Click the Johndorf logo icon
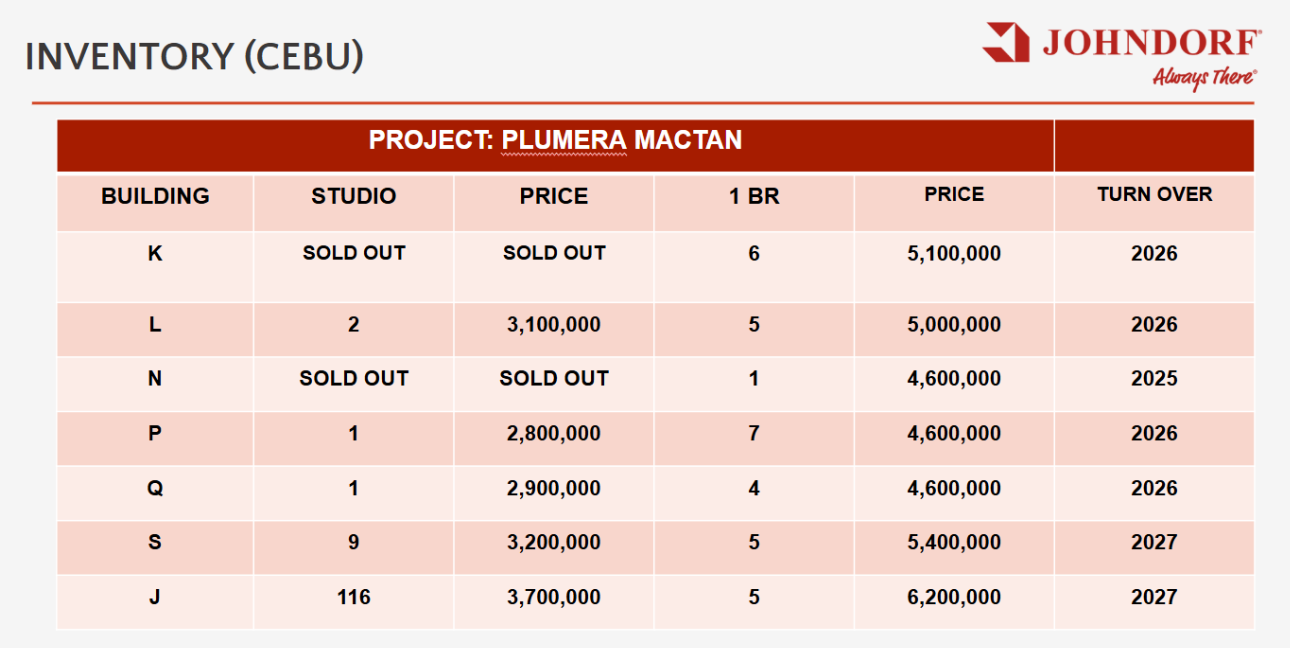The height and width of the screenshot is (648, 1290). pos(1006,42)
